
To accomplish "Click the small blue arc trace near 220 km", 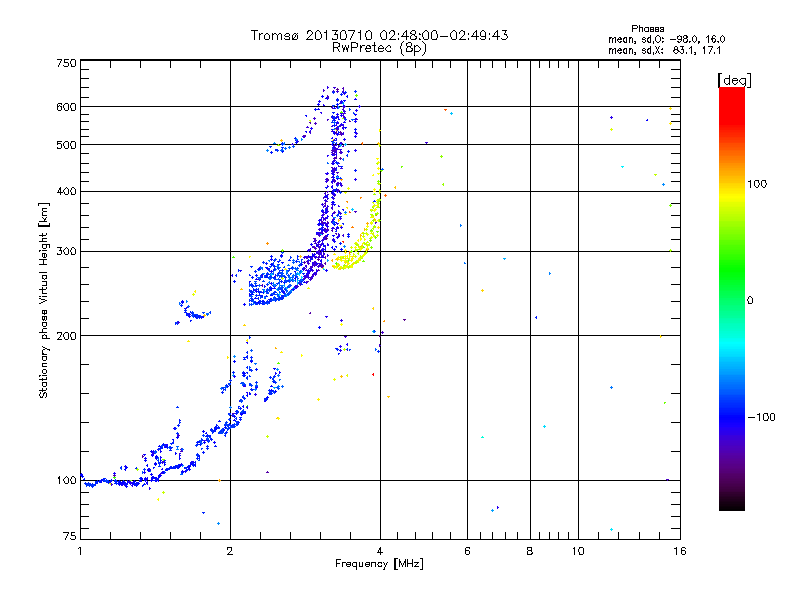I will coord(193,312).
